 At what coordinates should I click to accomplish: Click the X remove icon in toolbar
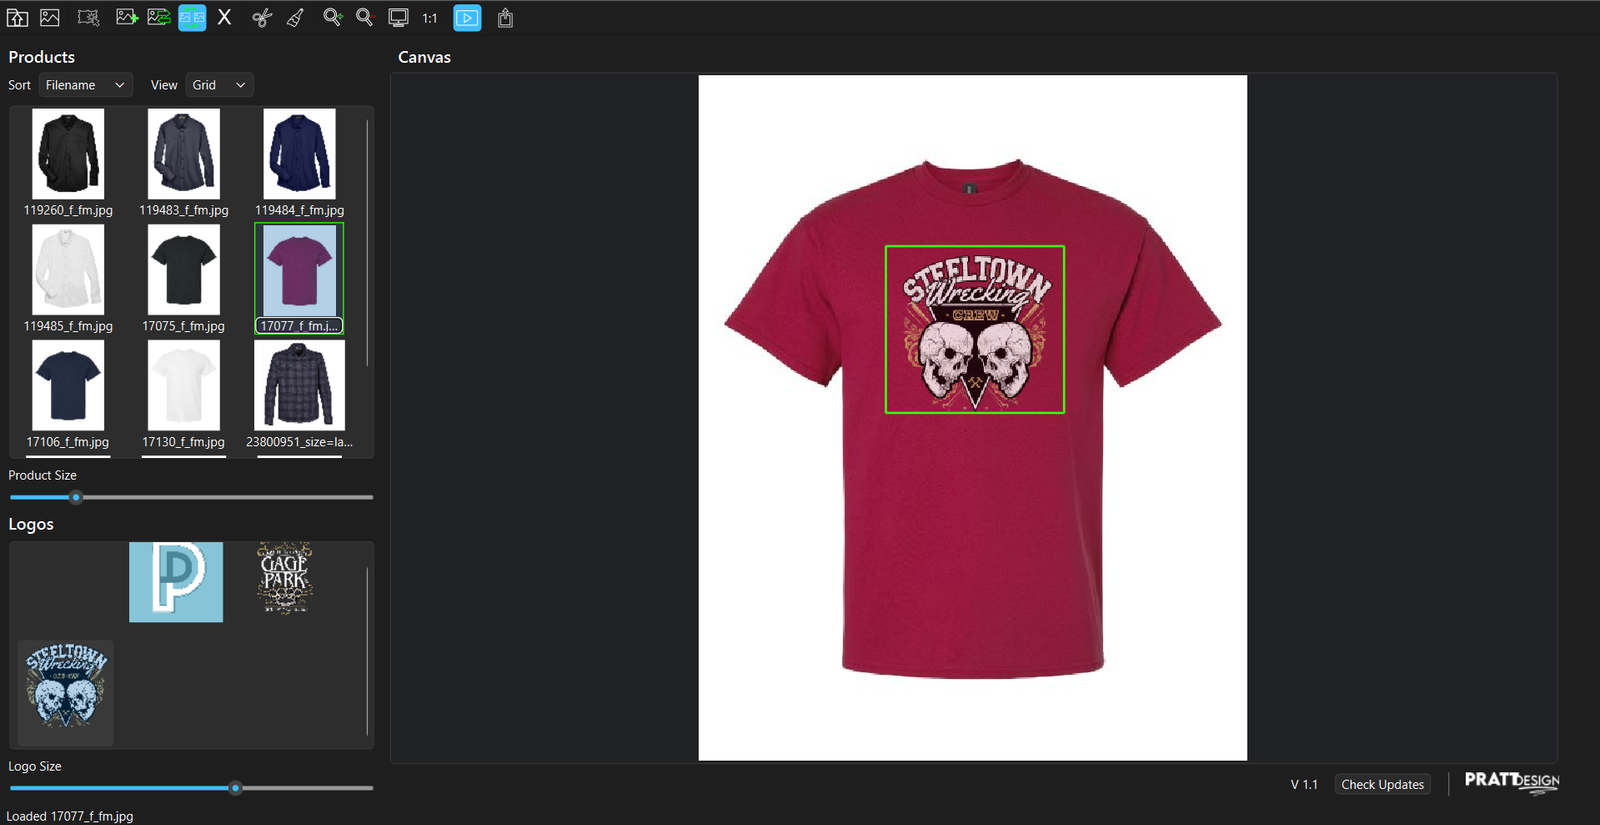(x=225, y=18)
